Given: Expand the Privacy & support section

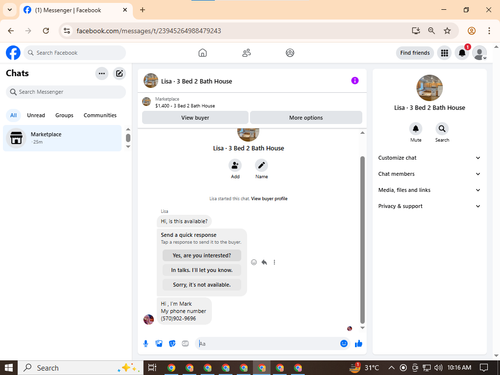Looking at the screenshot, I should click(429, 206).
